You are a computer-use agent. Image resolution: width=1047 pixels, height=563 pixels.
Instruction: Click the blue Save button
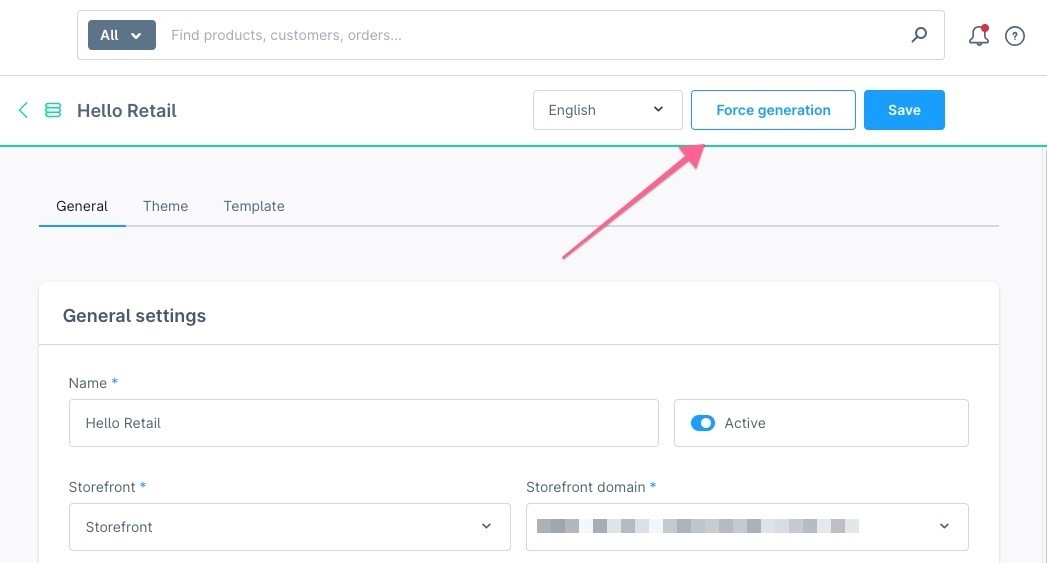pos(904,110)
